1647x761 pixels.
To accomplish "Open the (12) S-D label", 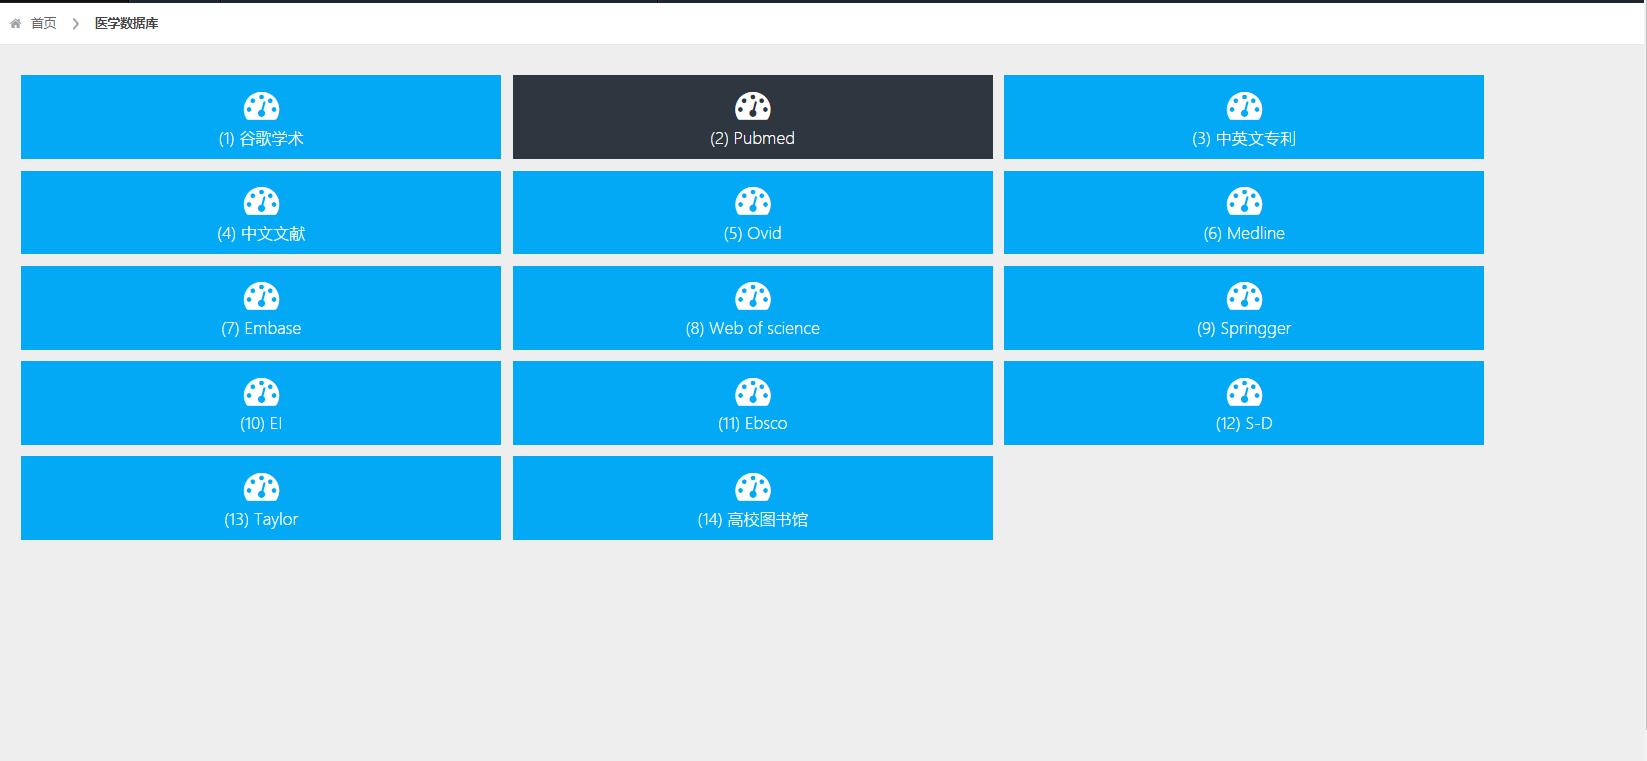I will coord(1244,424).
